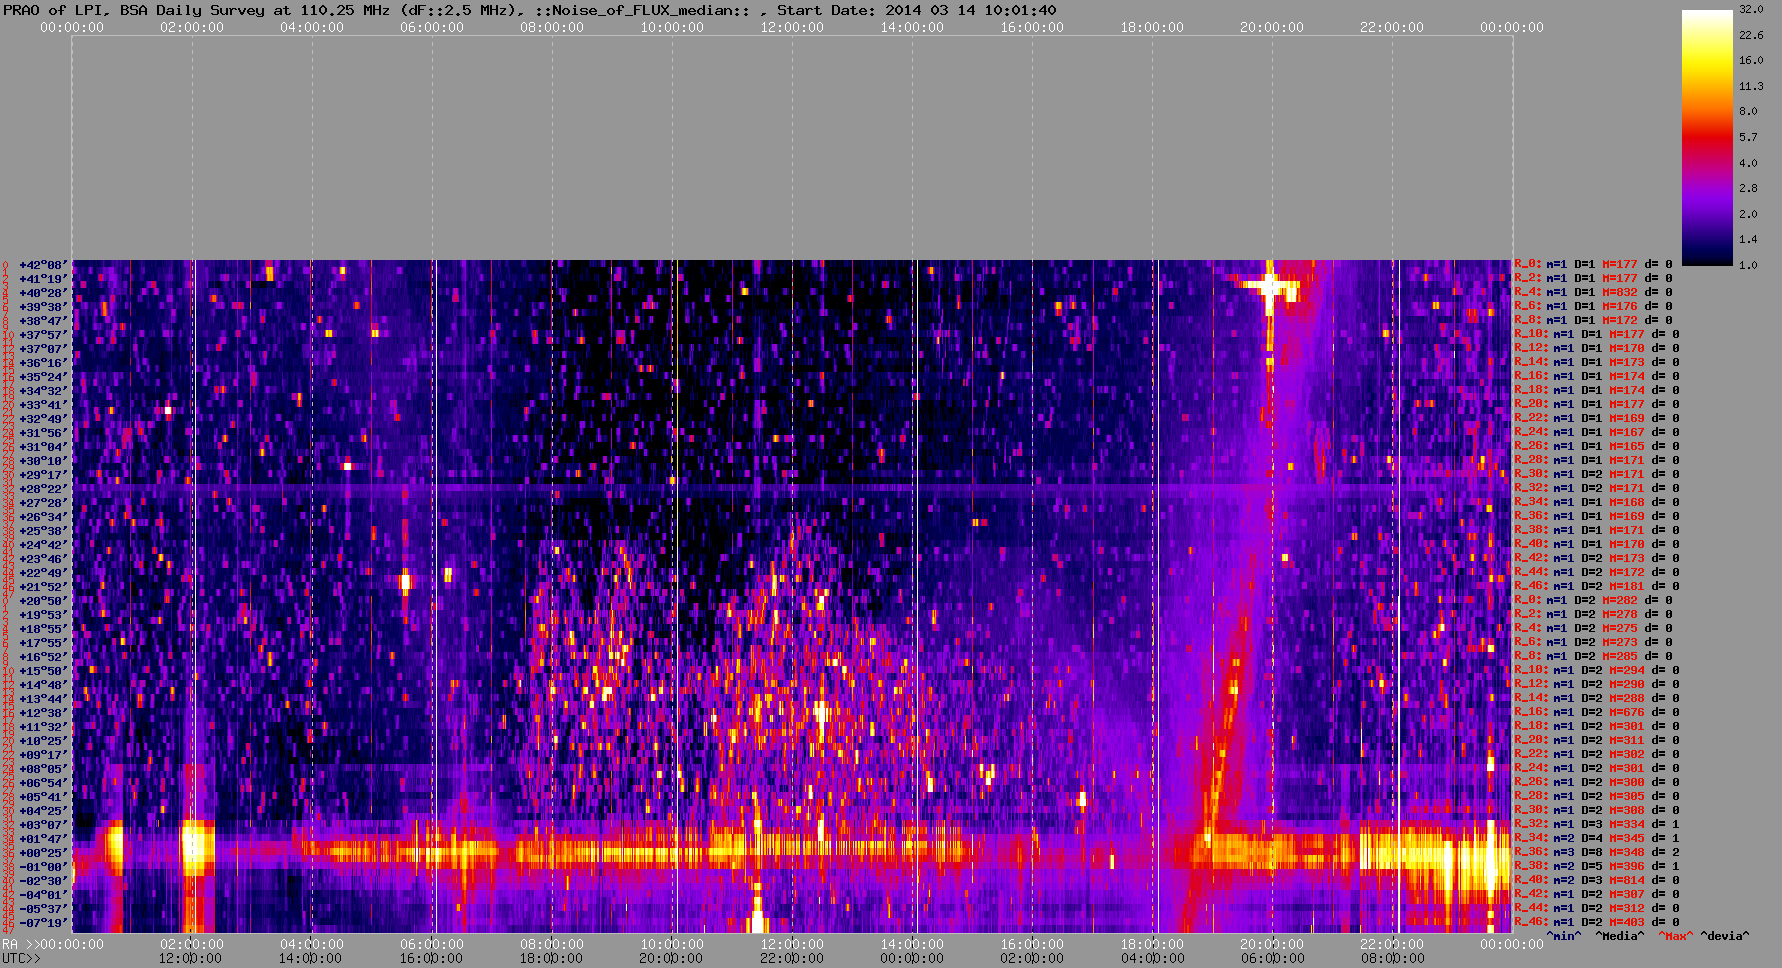Click declination label '+09°17''
1782x968 pixels.
(x=43, y=755)
